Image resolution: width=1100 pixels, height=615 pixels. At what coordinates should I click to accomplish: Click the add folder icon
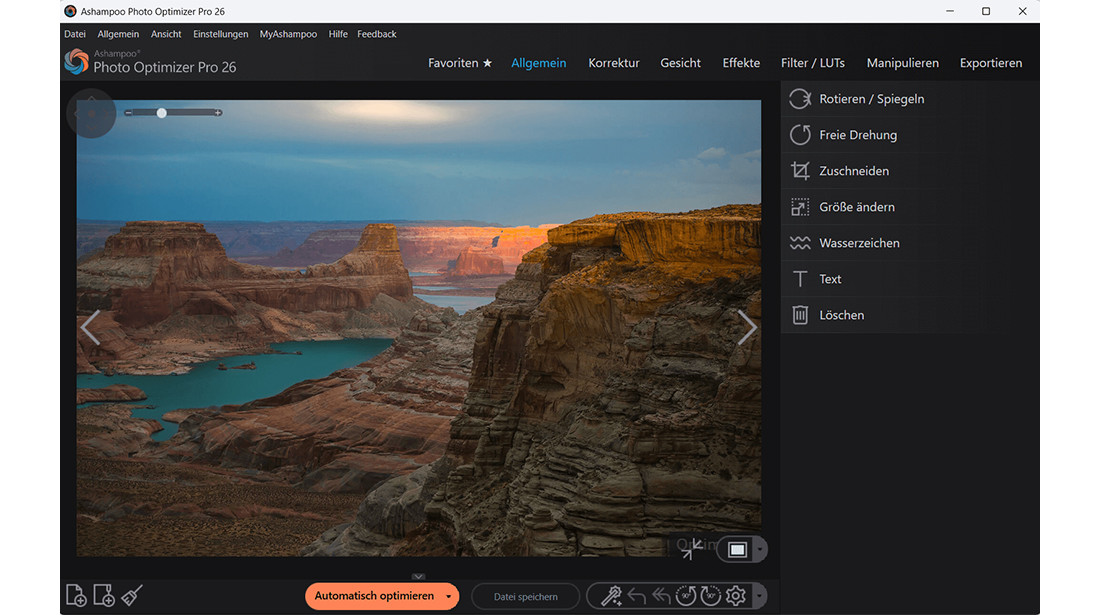point(104,595)
